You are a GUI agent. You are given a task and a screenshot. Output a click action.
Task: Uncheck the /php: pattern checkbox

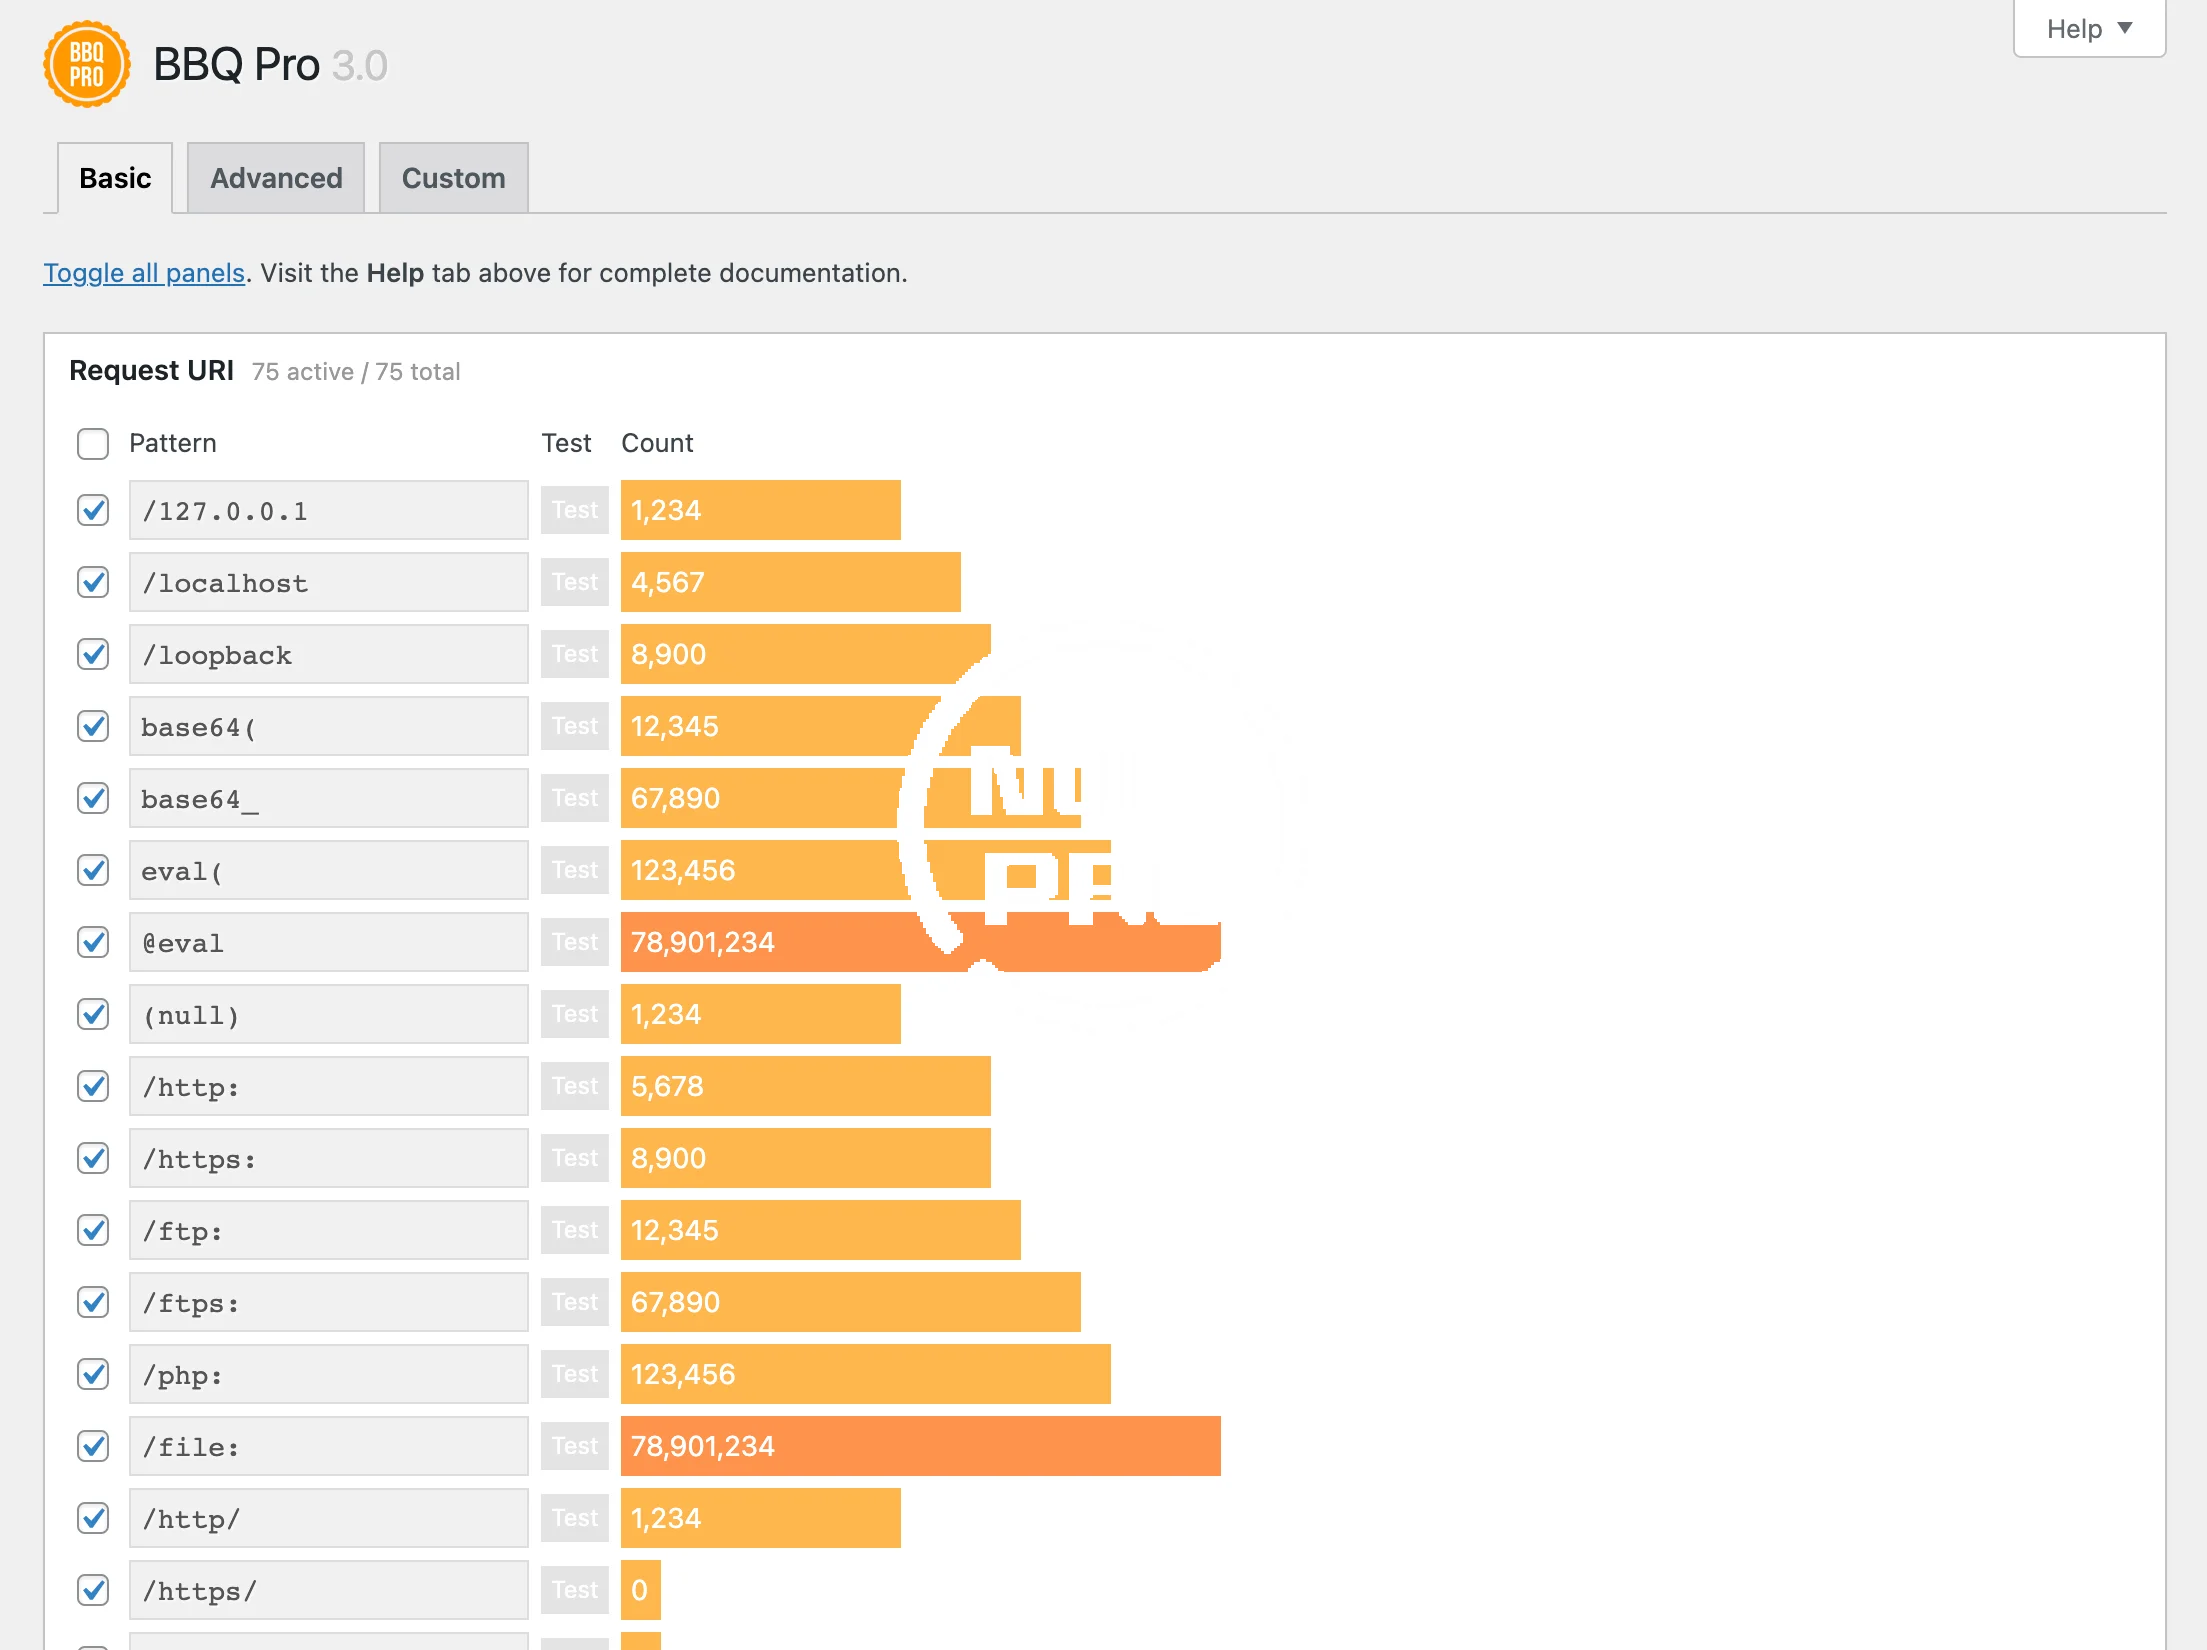93,1374
